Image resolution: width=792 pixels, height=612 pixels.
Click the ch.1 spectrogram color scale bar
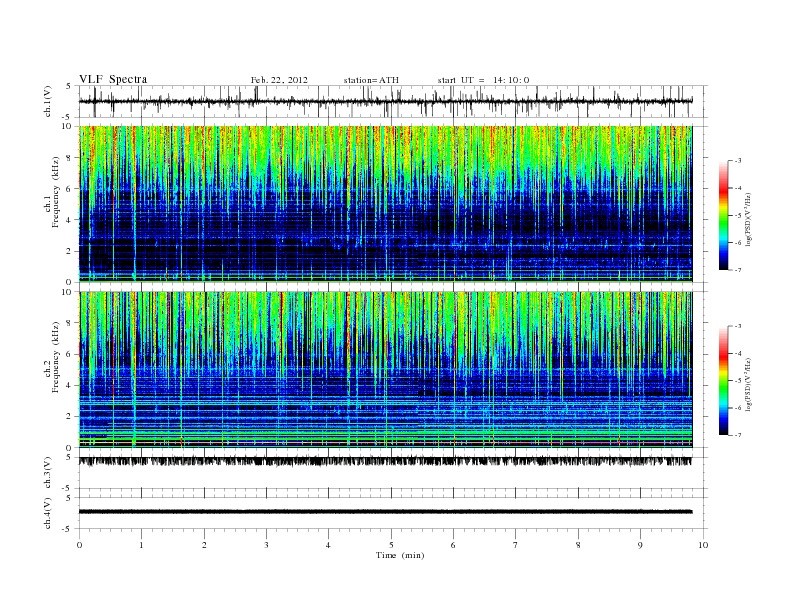(x=724, y=215)
